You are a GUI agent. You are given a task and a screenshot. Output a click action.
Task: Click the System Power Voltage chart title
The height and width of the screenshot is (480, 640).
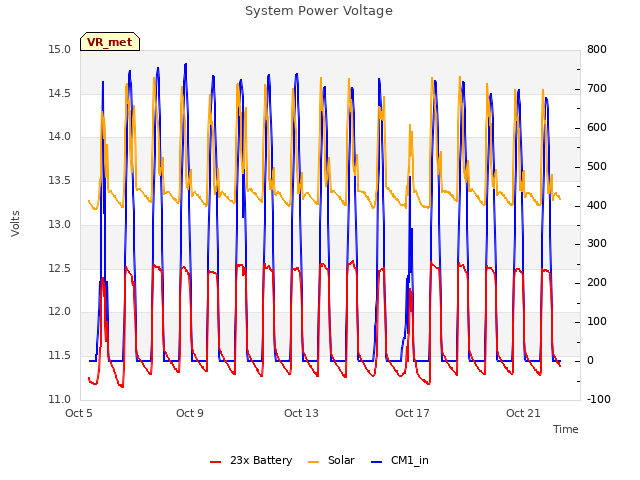coord(319,11)
